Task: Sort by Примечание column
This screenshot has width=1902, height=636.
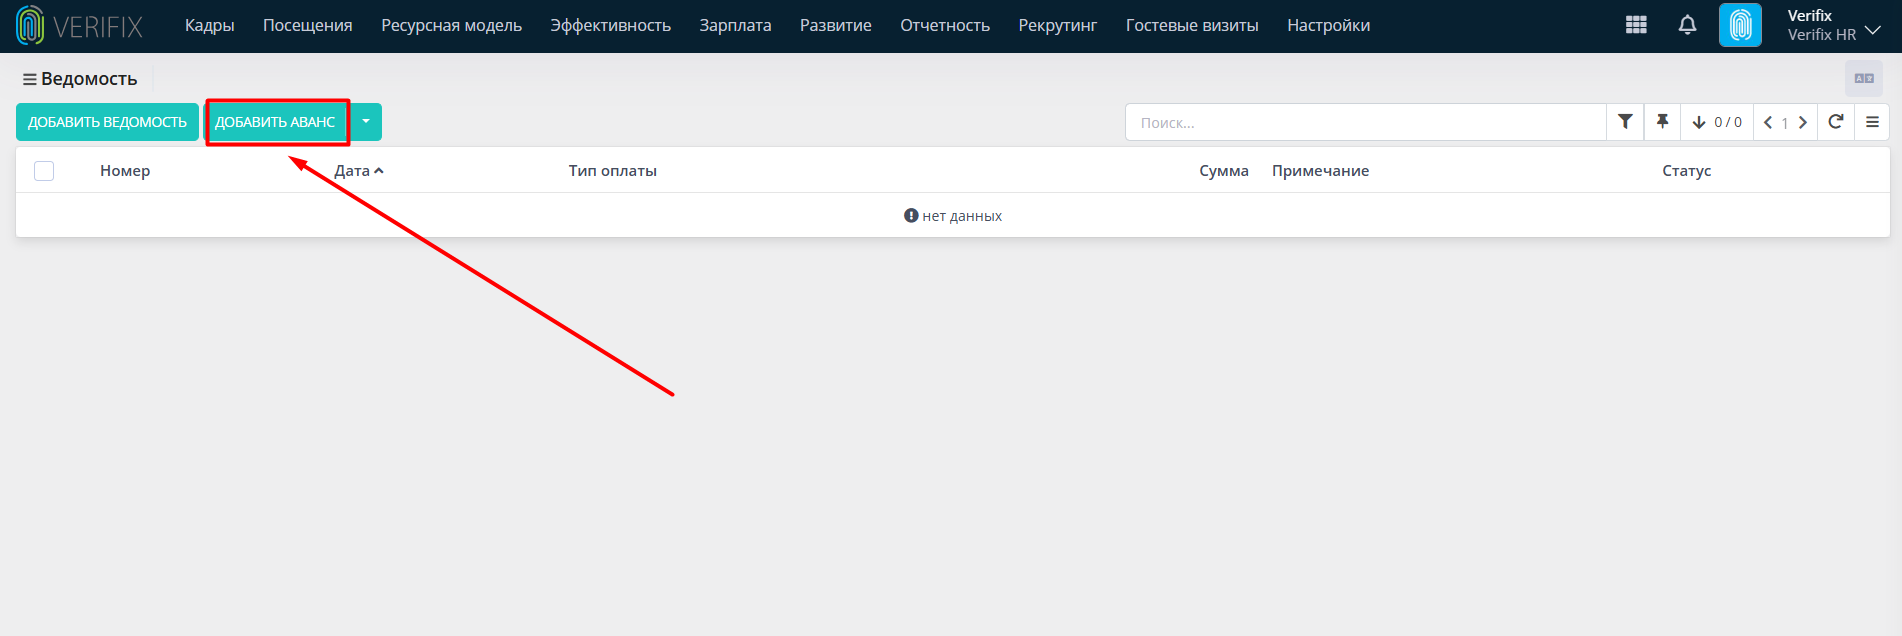Action: [x=1320, y=171]
